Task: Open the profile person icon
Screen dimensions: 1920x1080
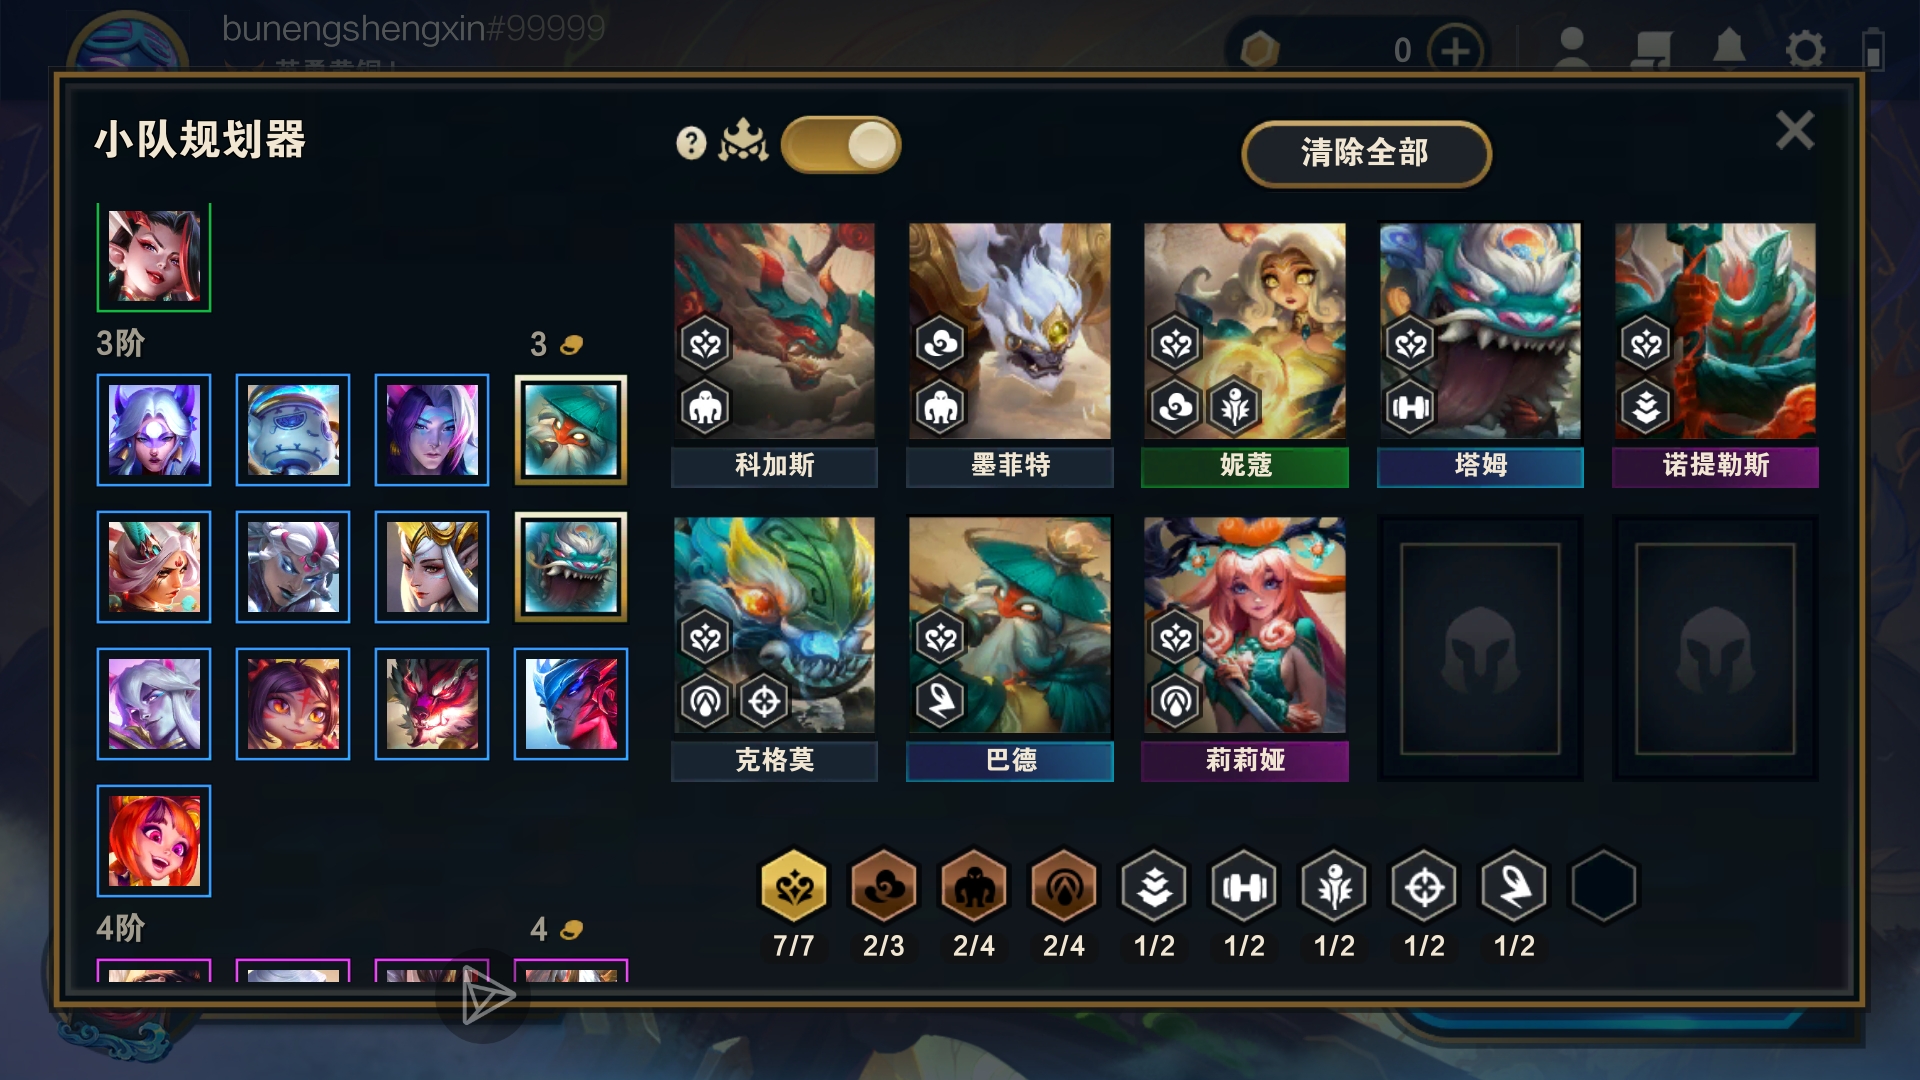Action: pyautogui.click(x=1572, y=48)
